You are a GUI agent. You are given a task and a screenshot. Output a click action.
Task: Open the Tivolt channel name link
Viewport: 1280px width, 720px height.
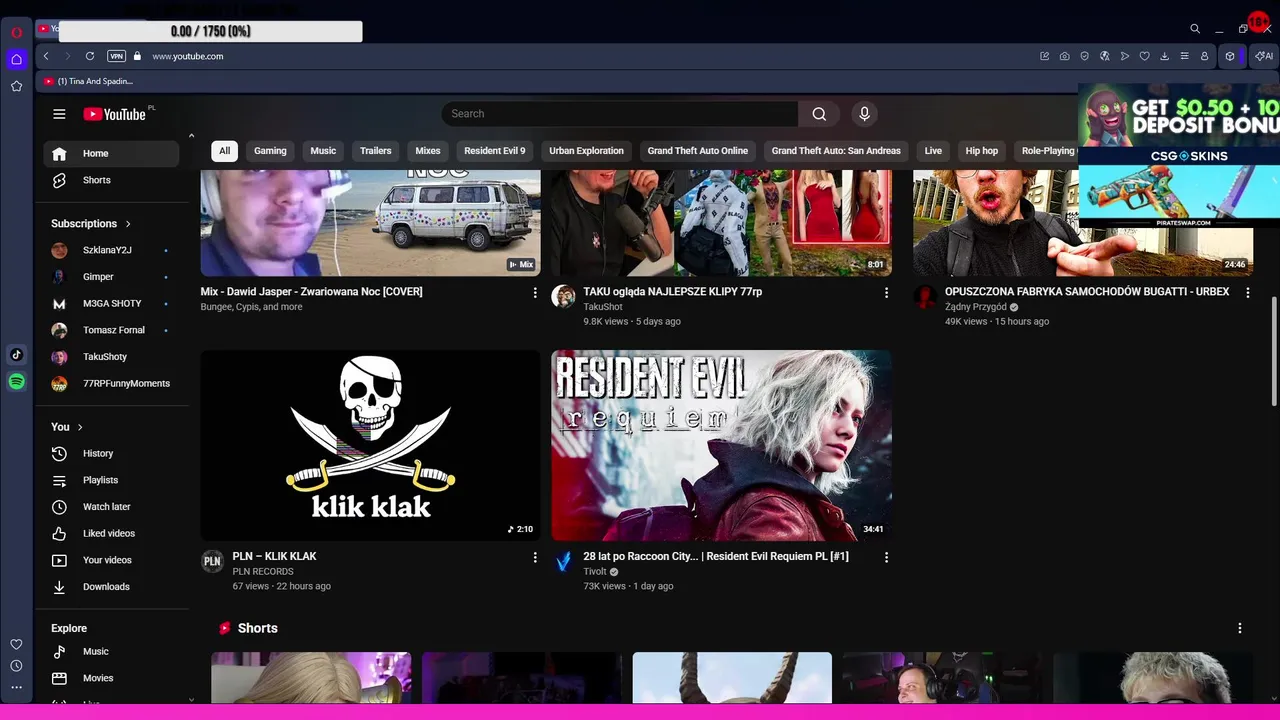pos(595,572)
